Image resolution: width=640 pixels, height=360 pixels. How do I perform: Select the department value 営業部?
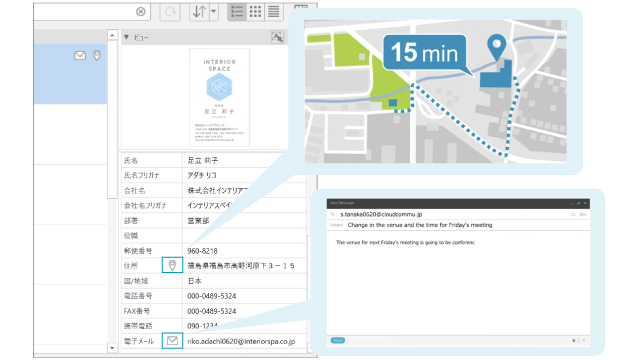click(x=198, y=220)
